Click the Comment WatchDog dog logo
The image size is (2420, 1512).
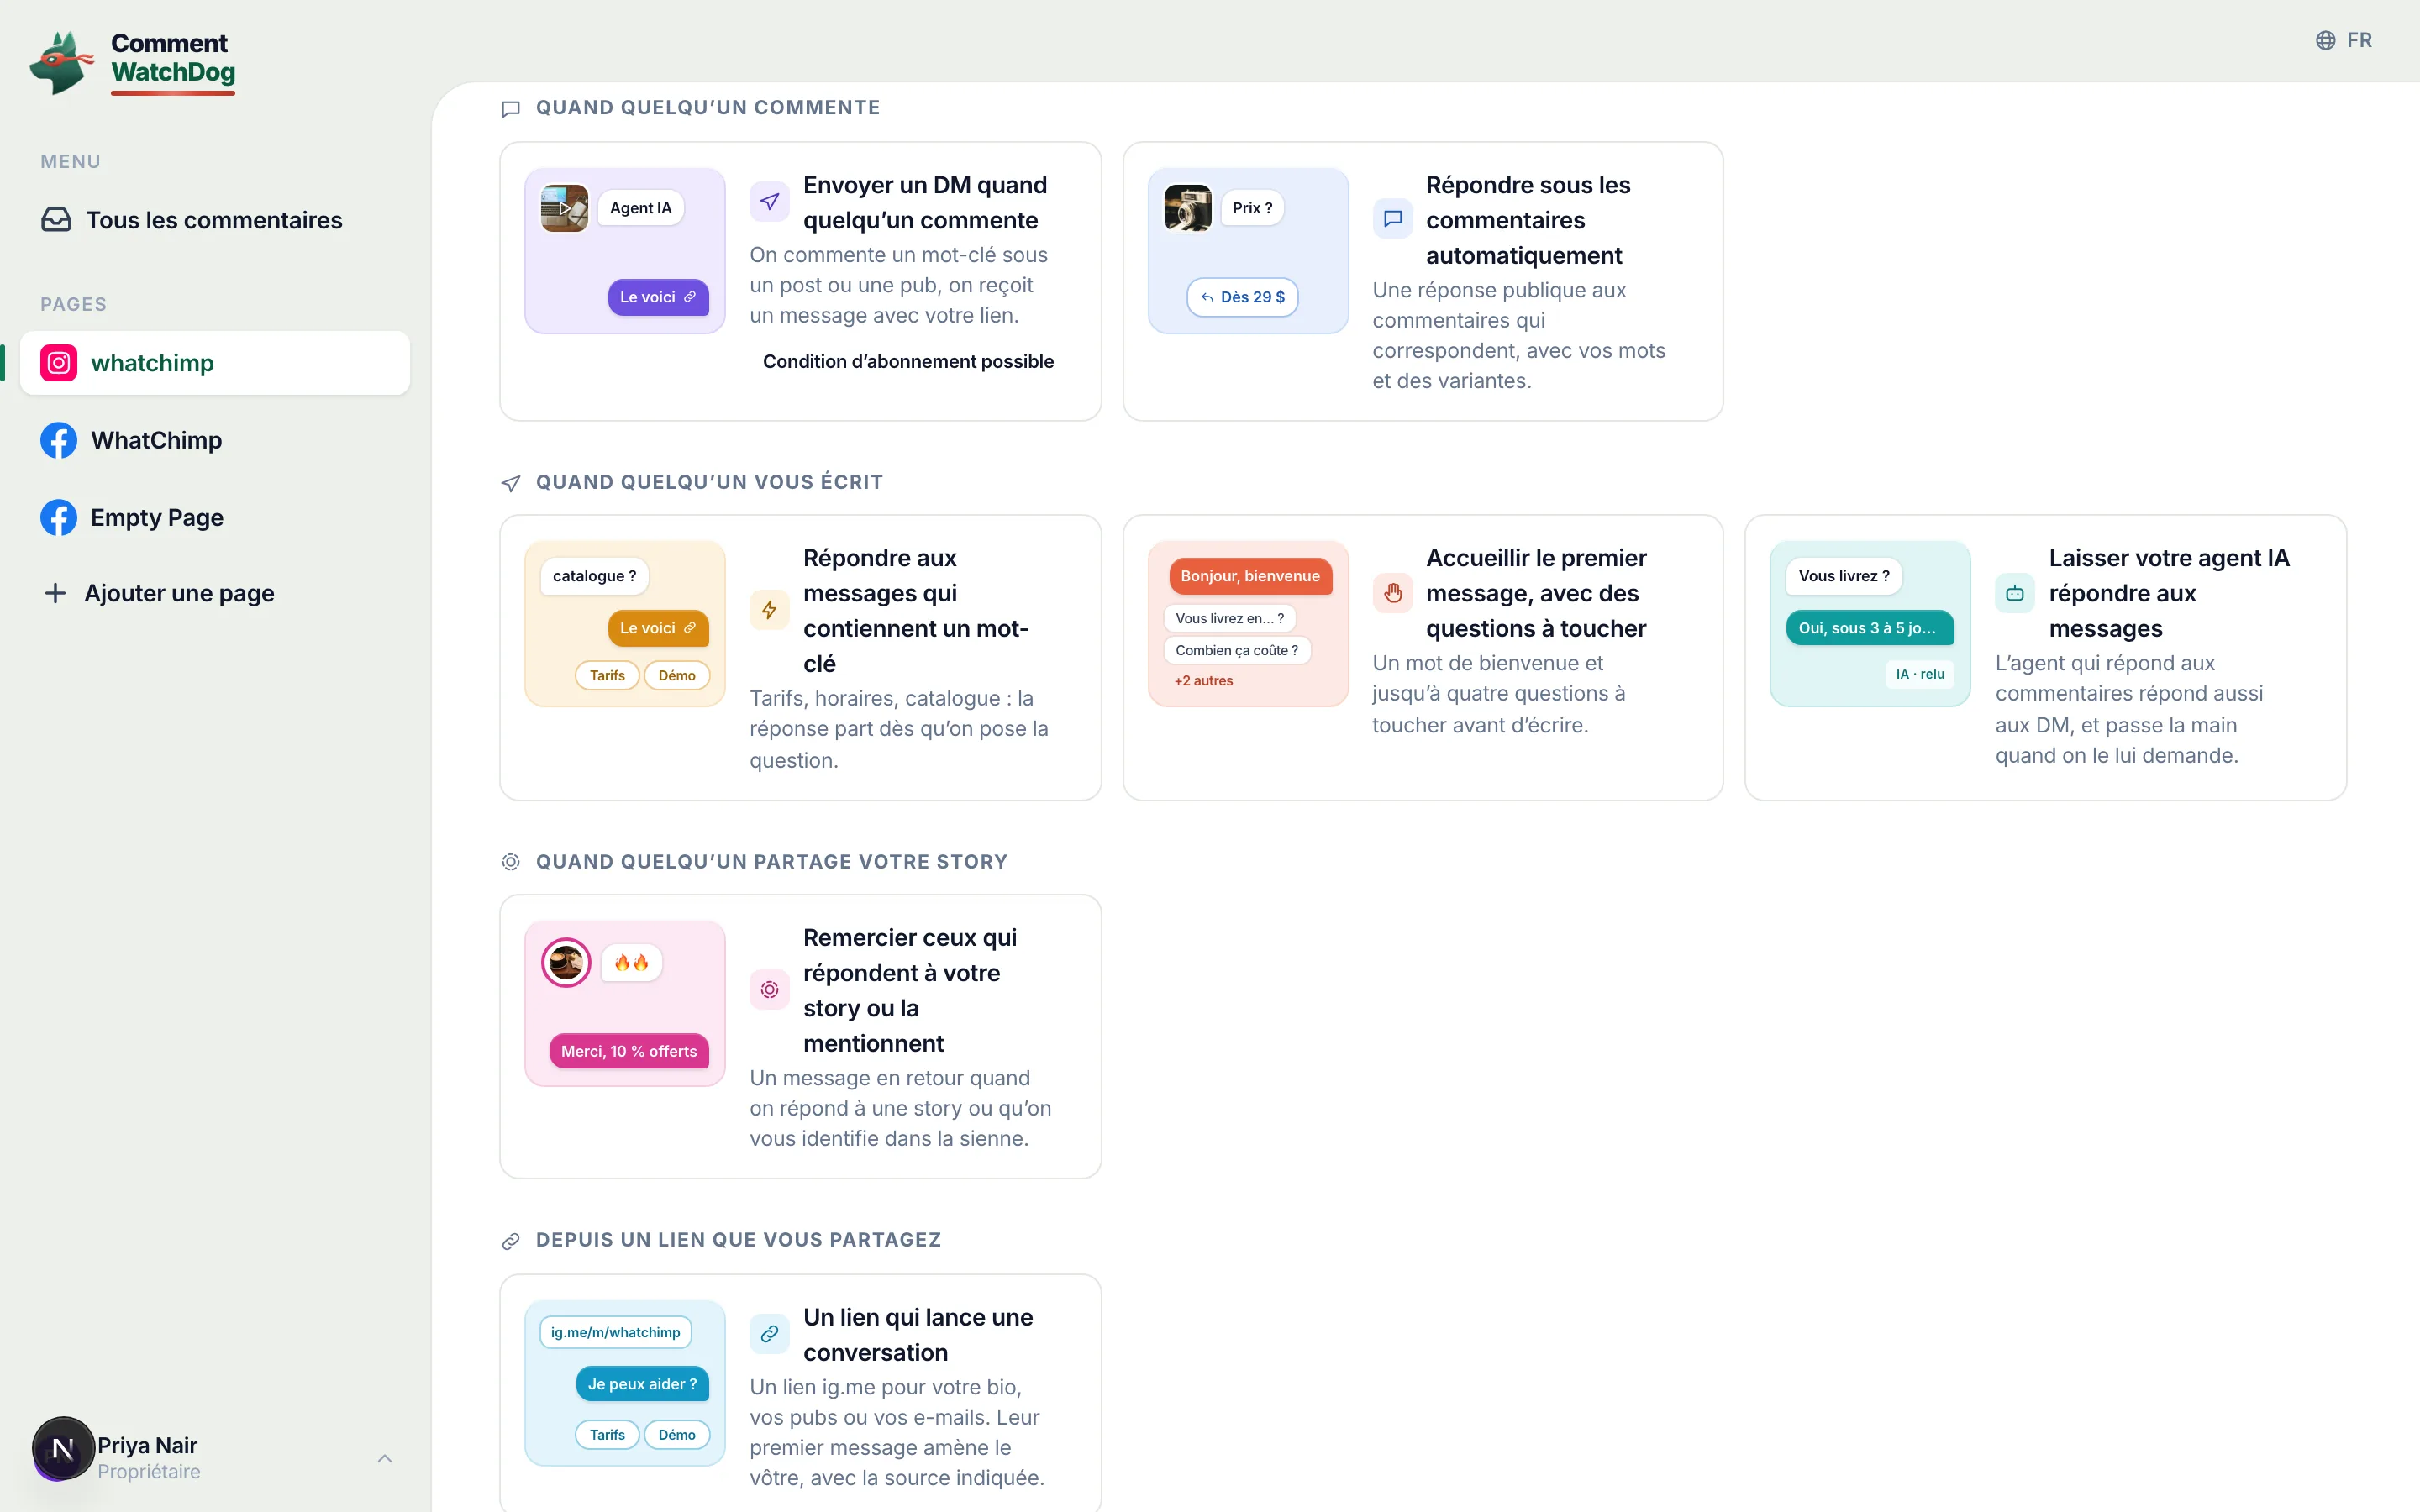[61, 62]
